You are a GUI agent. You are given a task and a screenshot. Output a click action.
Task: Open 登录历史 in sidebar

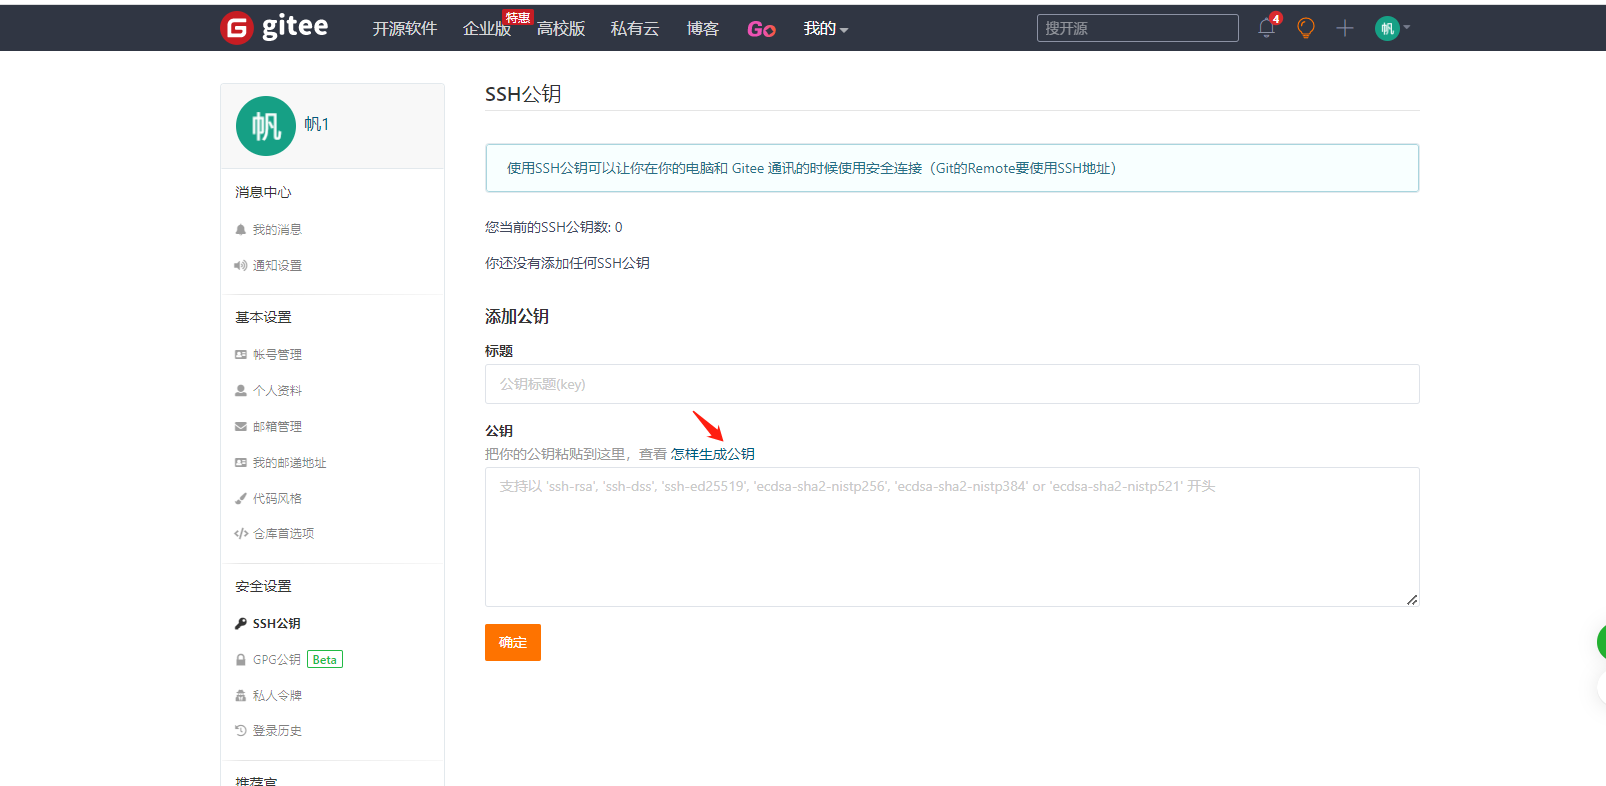[x=277, y=731]
